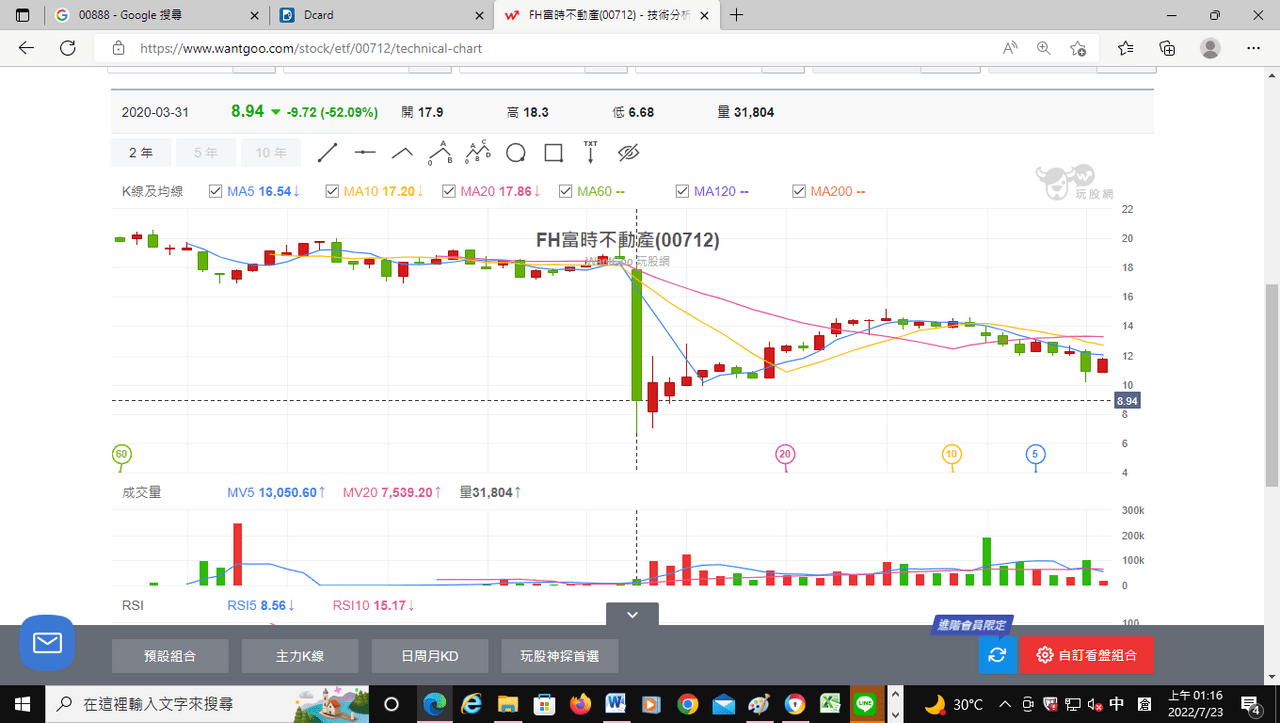Toggle the MA10 moving average checkbox
Screen dimensions: 1280x723
pos(332,191)
